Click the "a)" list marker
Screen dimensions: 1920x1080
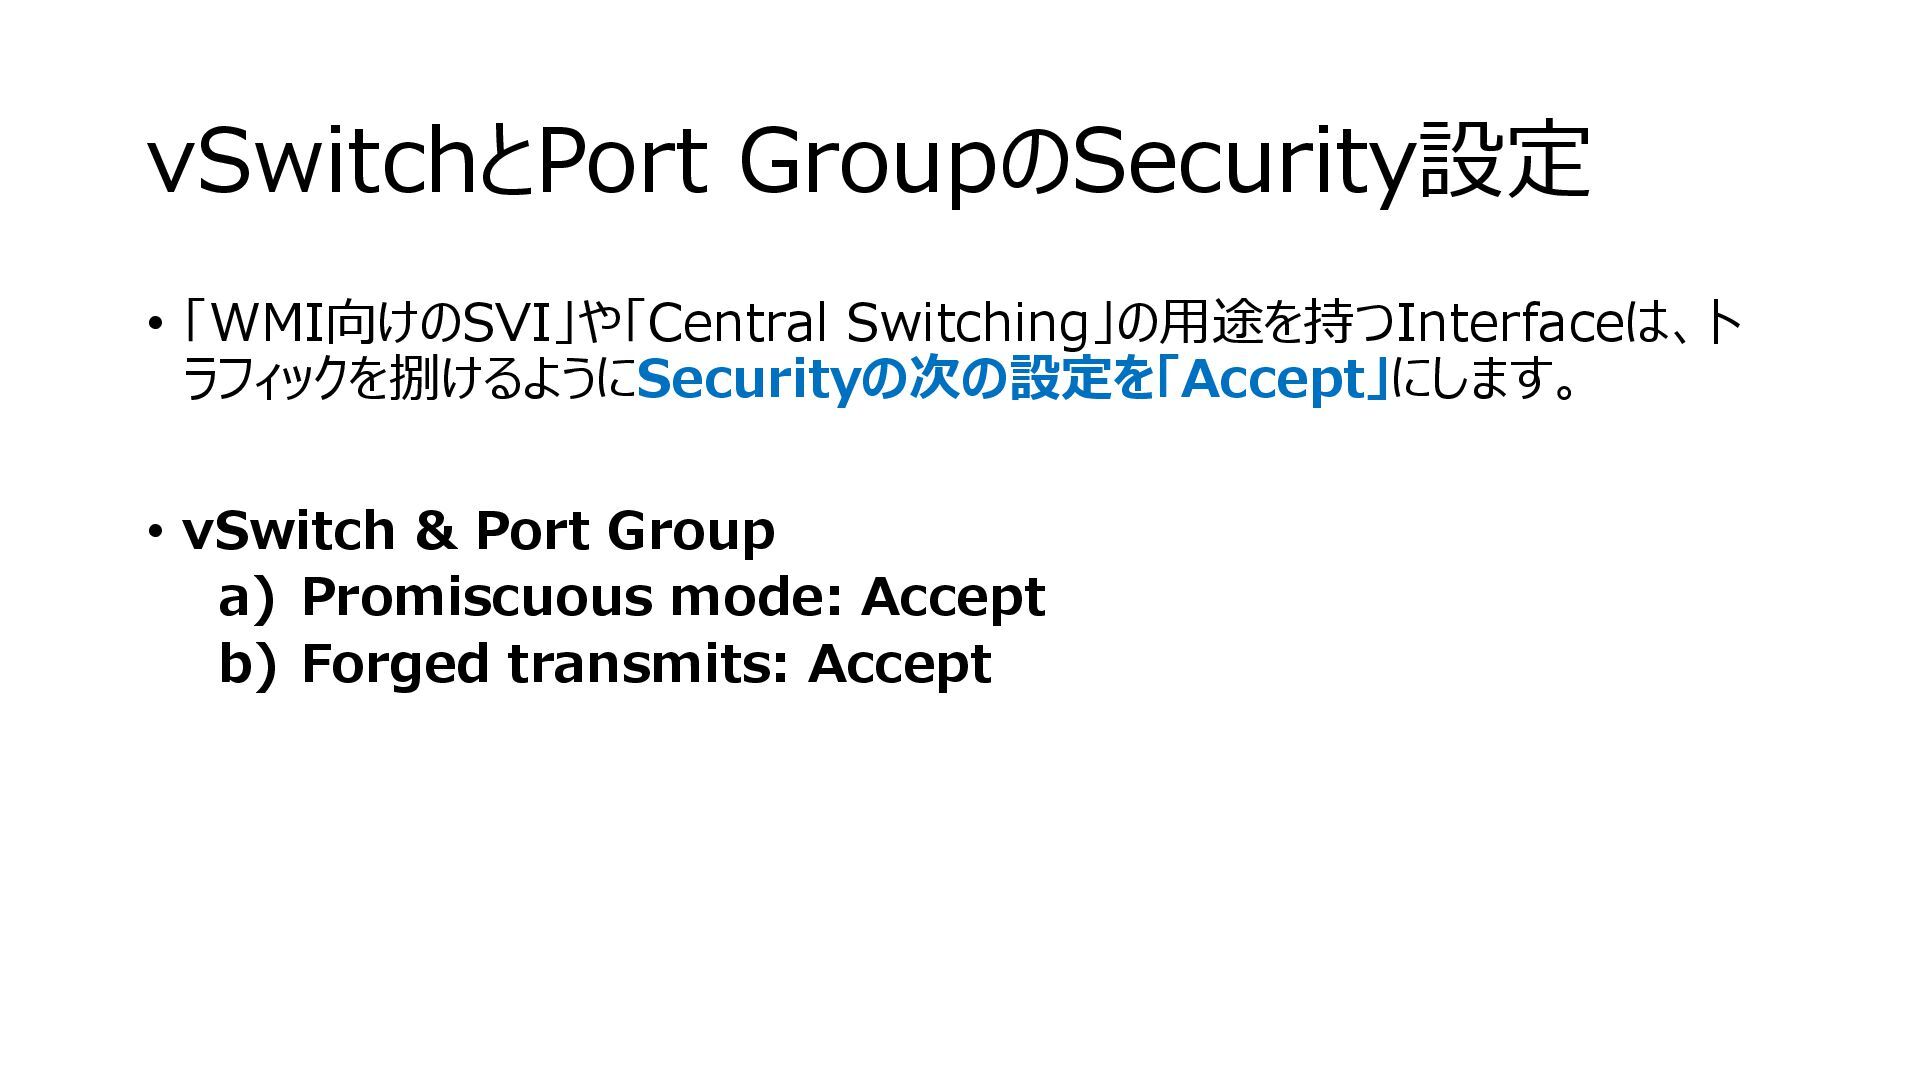[245, 597]
